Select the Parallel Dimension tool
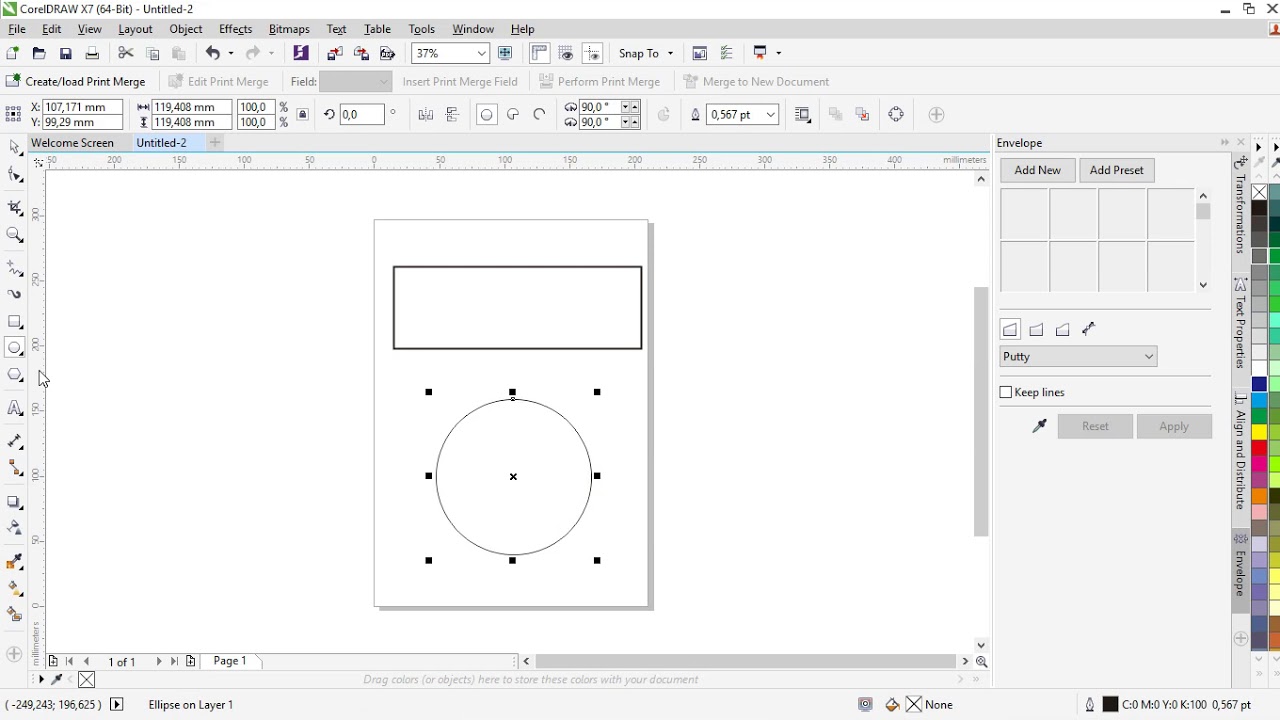This screenshot has height=720, width=1280. coord(15,441)
